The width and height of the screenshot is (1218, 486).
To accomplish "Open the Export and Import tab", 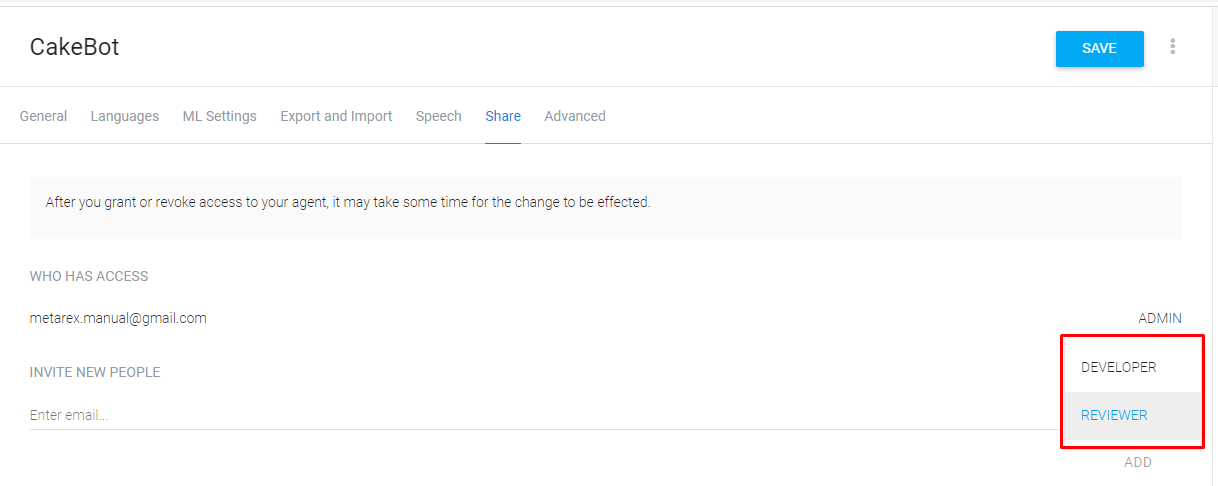I will (336, 116).
